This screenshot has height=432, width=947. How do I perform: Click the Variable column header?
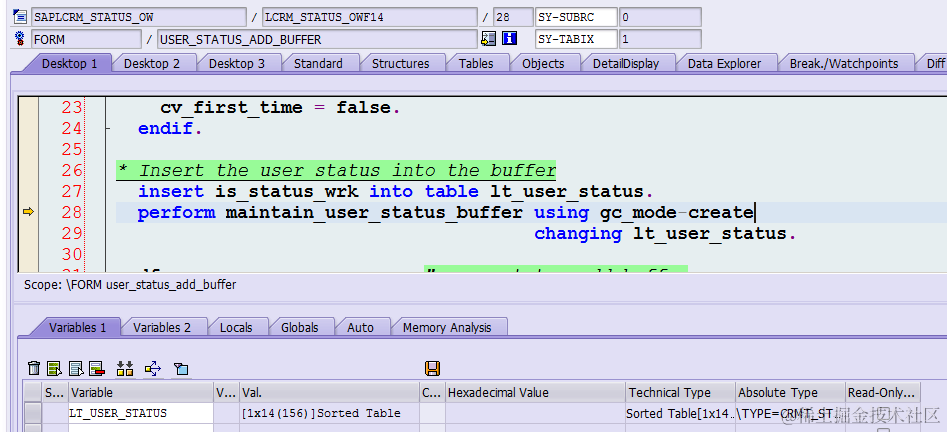(x=141, y=393)
